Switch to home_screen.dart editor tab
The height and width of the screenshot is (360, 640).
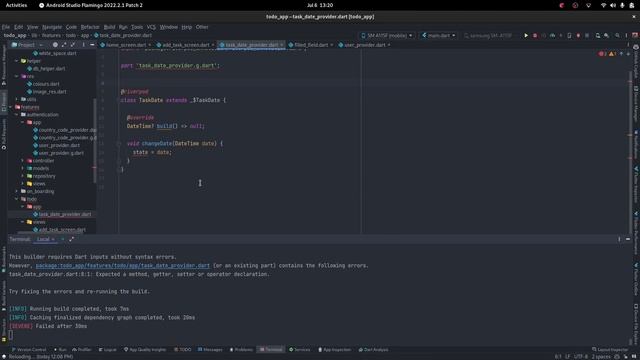[x=125, y=45]
